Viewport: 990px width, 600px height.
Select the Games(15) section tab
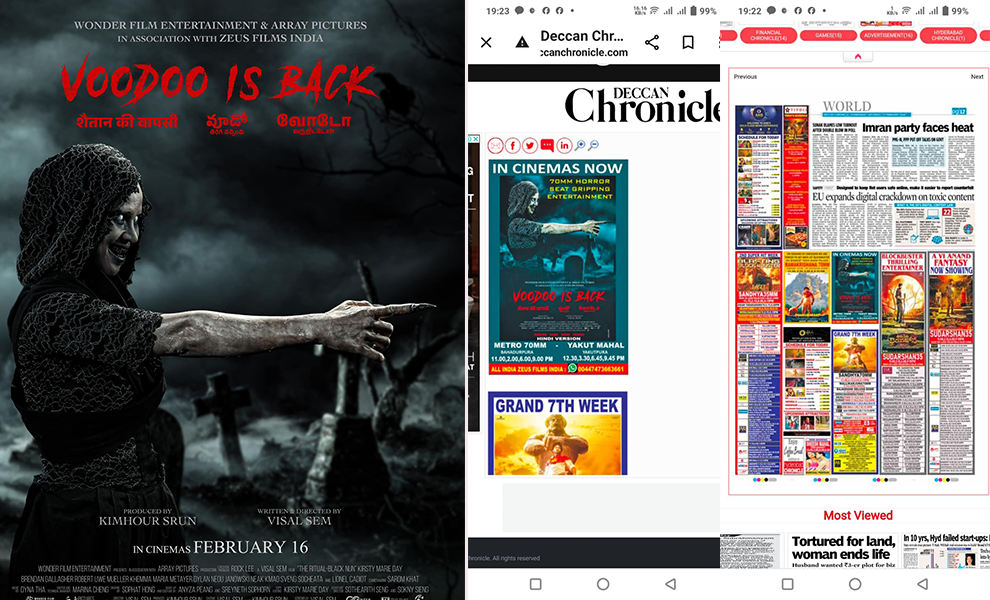coord(828,35)
